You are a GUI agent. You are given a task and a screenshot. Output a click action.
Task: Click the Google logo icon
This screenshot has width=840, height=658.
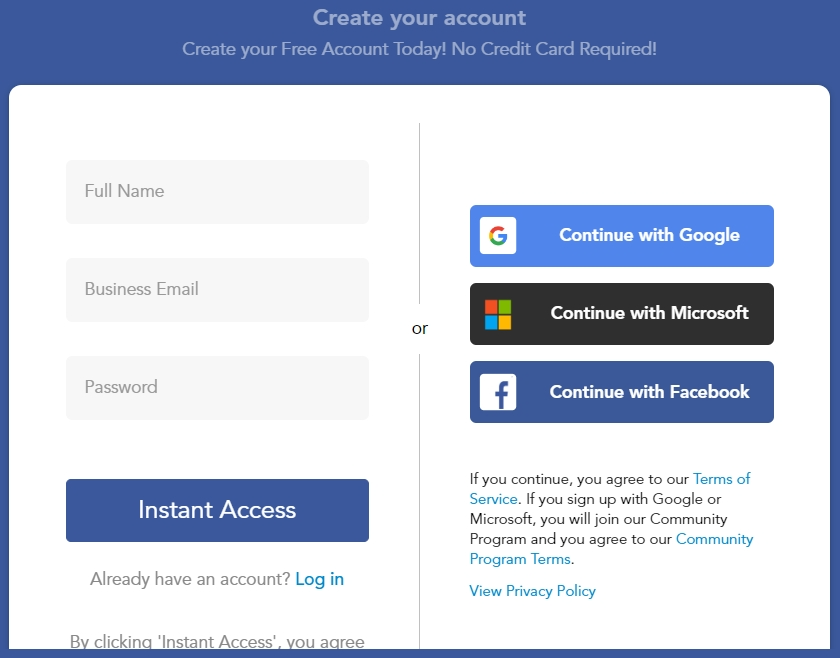pos(498,236)
